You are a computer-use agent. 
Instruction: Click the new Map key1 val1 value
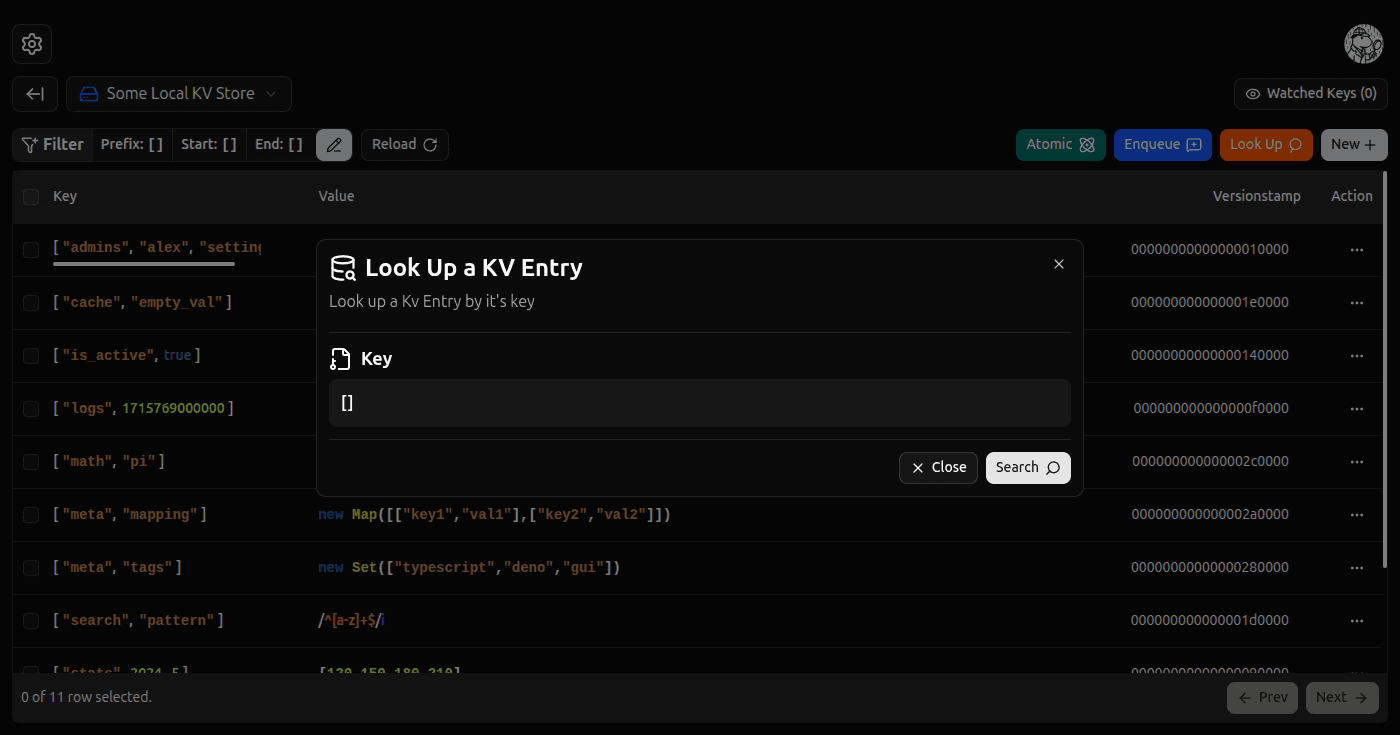tap(494, 515)
